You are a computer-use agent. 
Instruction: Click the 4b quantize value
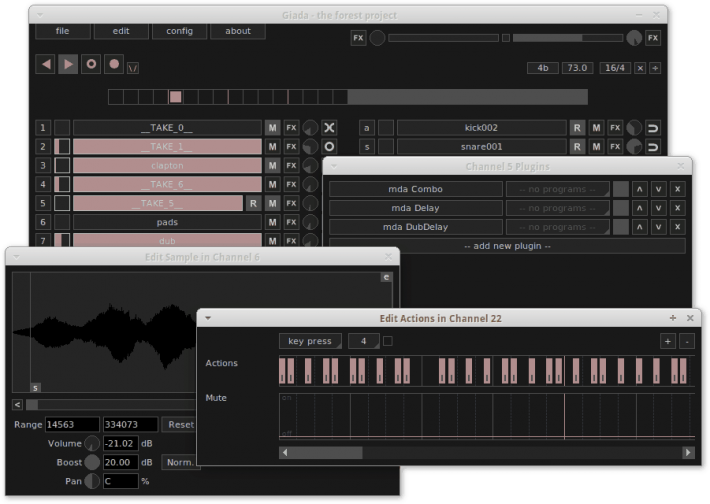[x=542, y=68]
